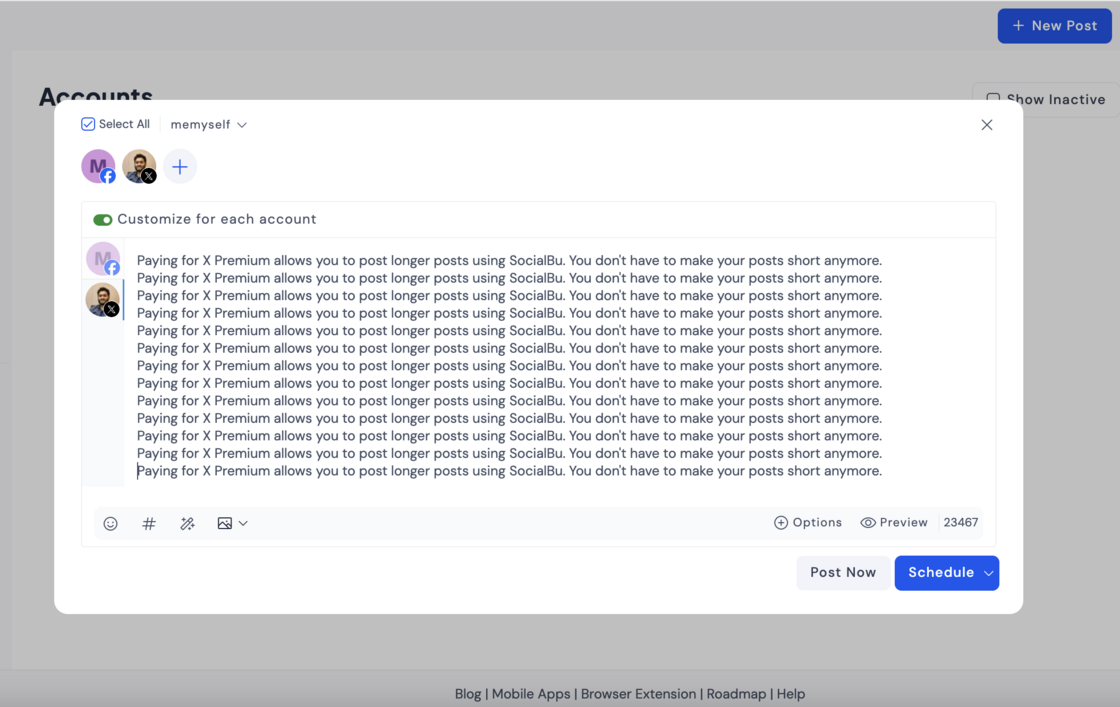Disable Customize for each account switch
This screenshot has height=707, width=1120.
[x=103, y=220]
